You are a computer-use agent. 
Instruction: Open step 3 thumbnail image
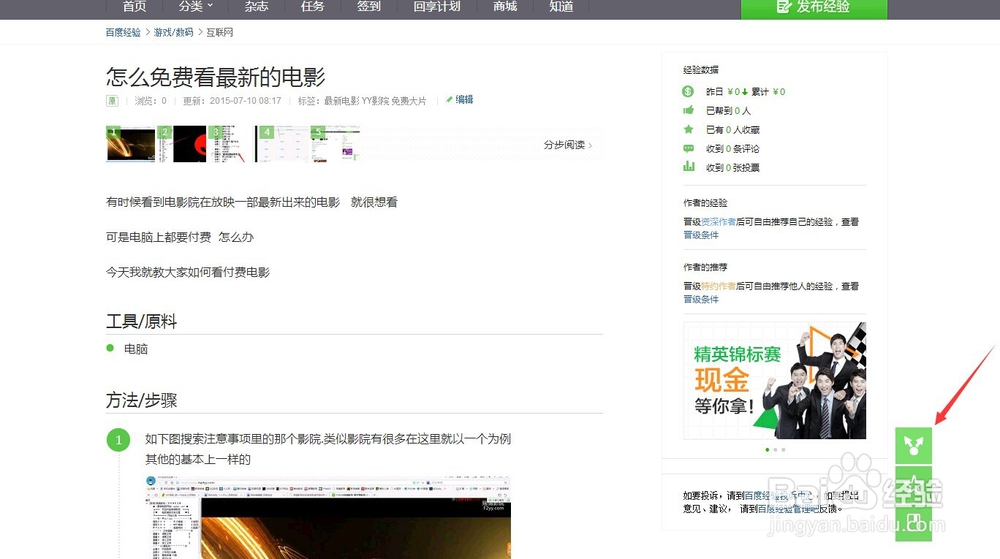[x=227, y=144]
